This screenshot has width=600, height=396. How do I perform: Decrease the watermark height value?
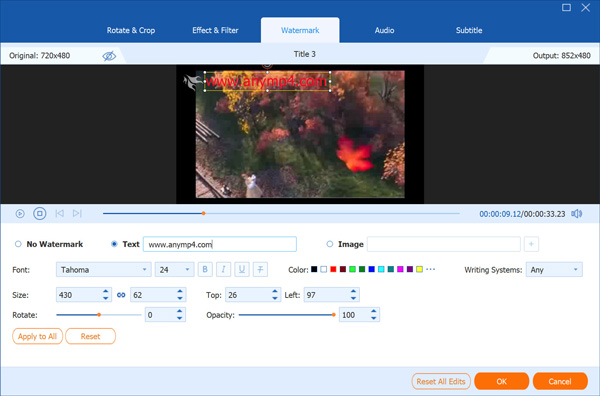pyautogui.click(x=180, y=298)
